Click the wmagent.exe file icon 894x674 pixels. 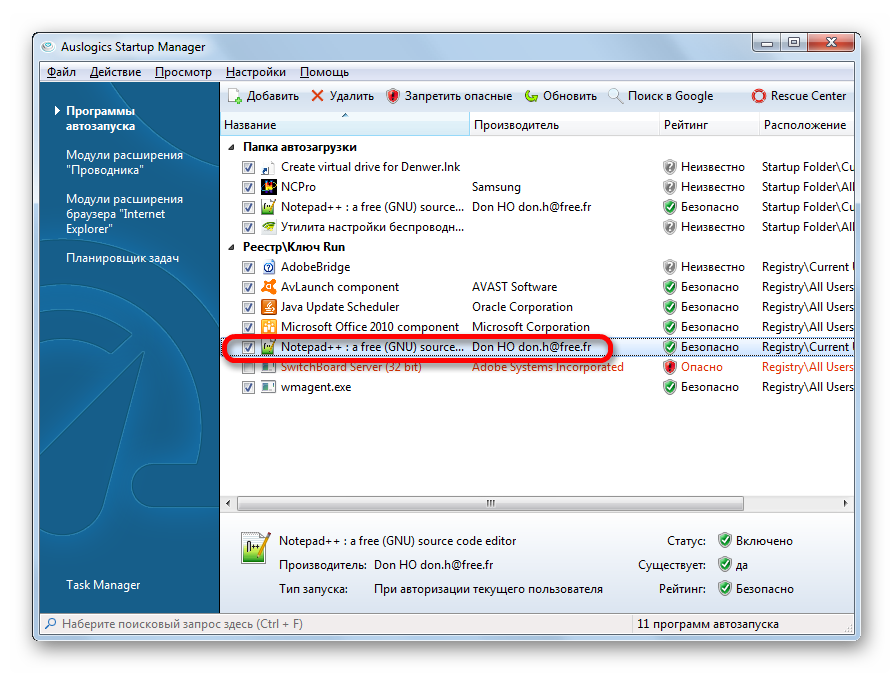point(269,387)
